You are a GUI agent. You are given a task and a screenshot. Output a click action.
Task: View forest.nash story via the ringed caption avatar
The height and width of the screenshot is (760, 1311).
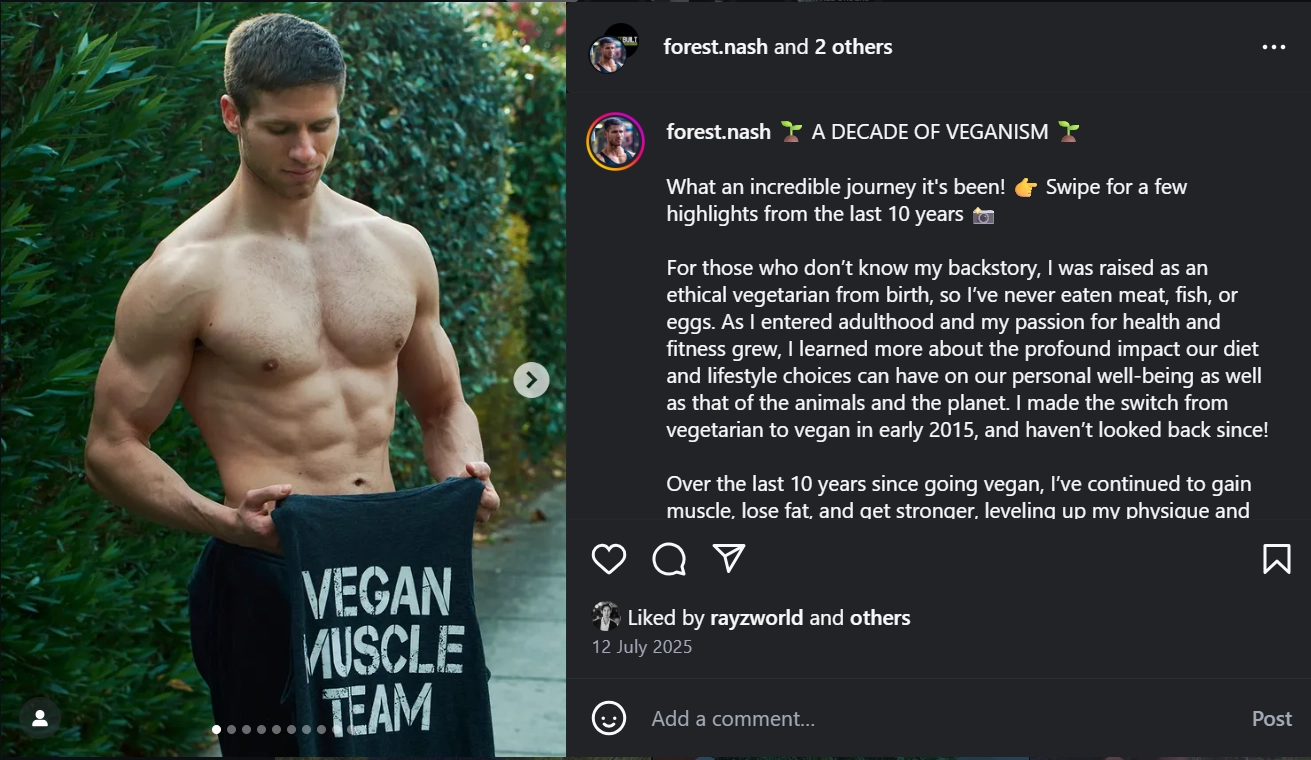click(x=615, y=141)
